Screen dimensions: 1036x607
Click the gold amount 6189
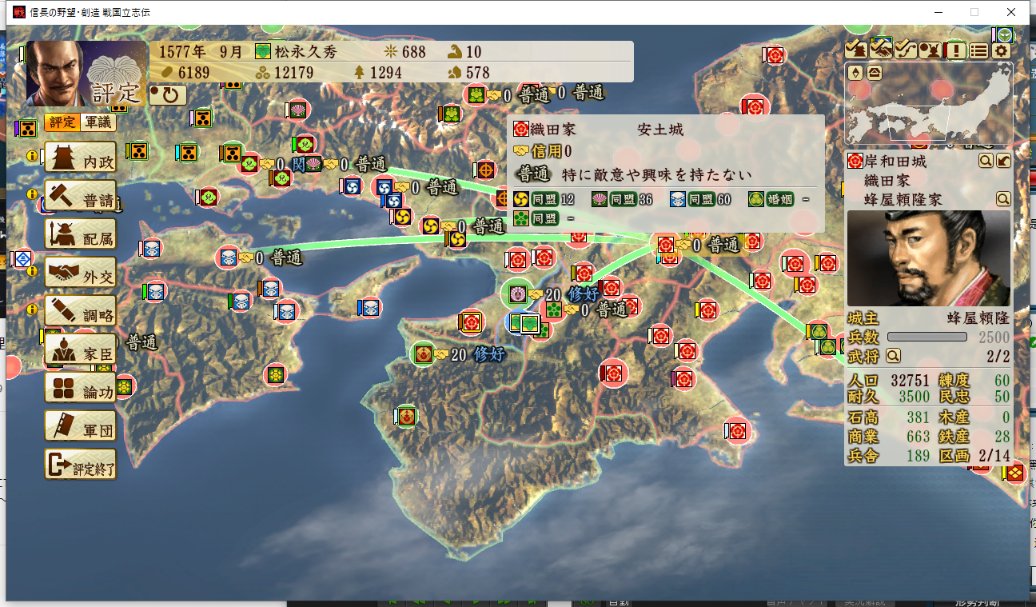pyautogui.click(x=193, y=72)
